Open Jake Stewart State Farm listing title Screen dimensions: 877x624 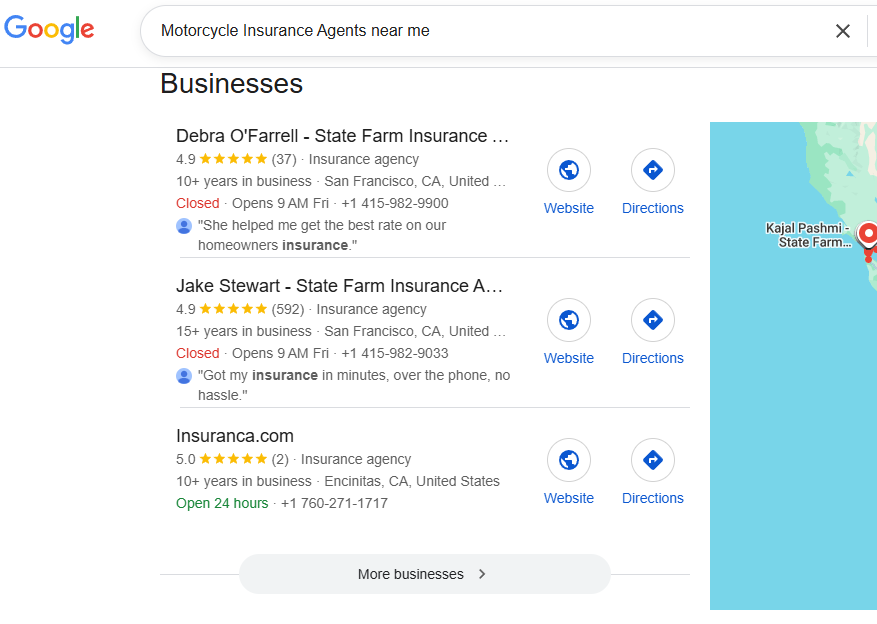coord(339,286)
